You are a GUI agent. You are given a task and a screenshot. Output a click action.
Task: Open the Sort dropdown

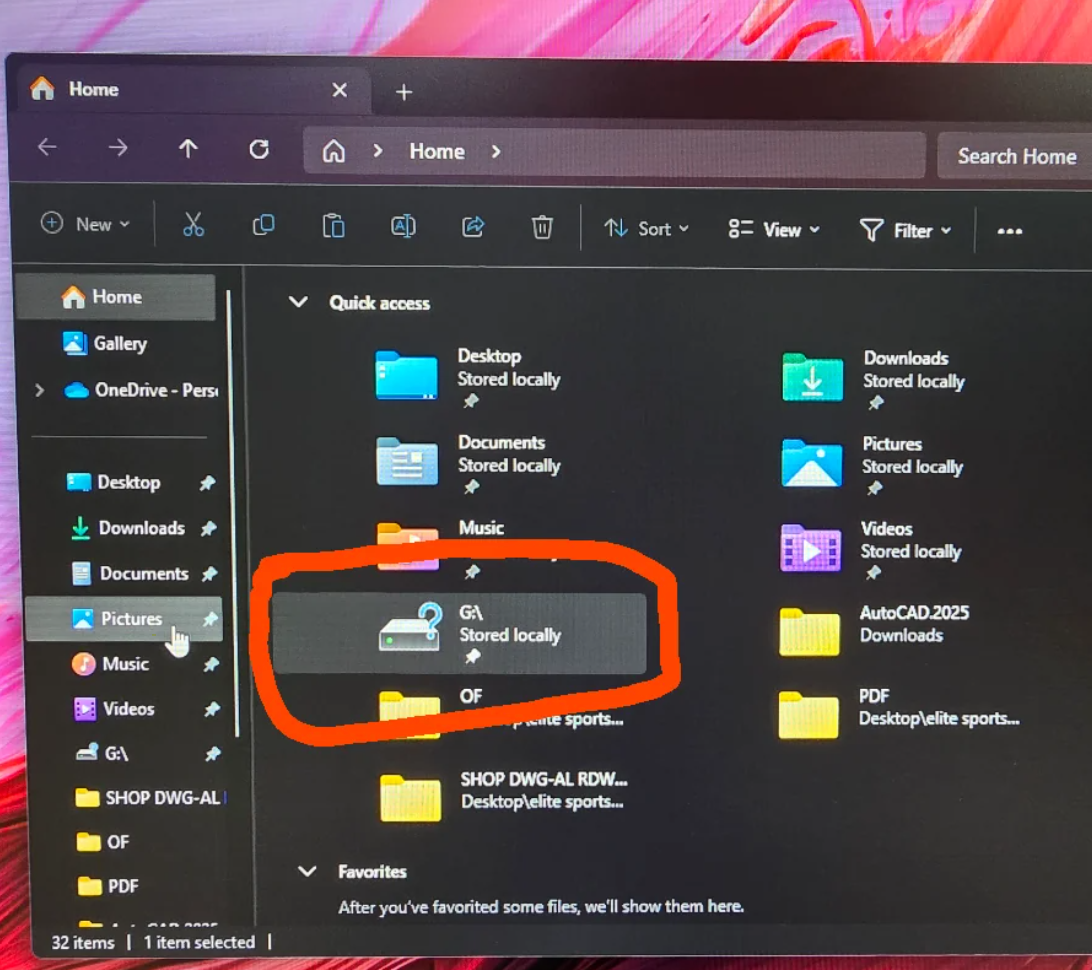coord(648,229)
